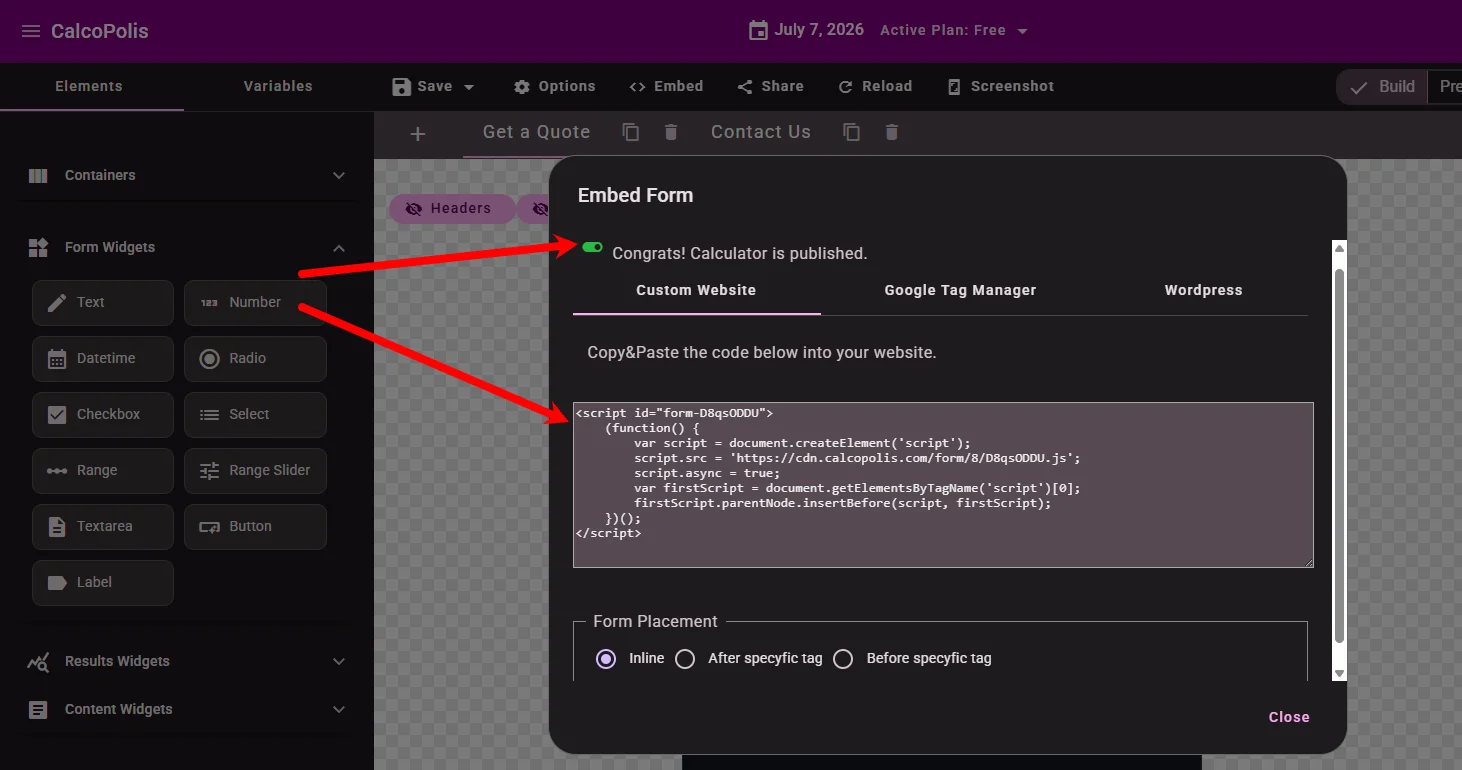Add a Button widget

pos(255,526)
